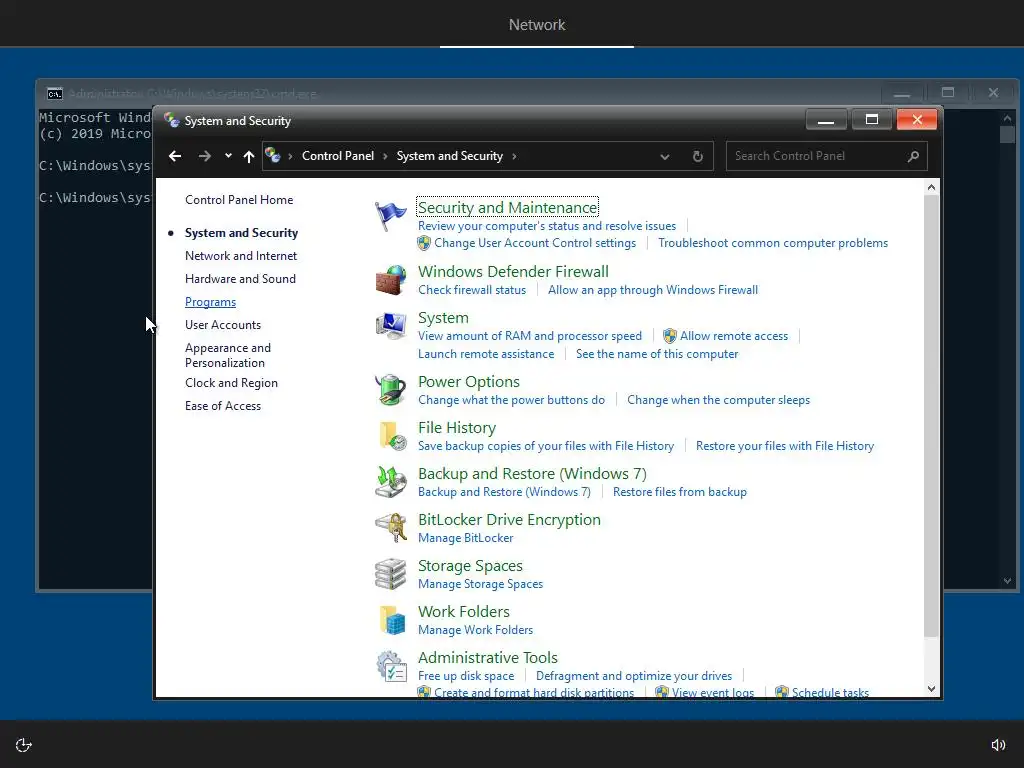Click Free up disk space
The height and width of the screenshot is (768, 1024).
466,676
